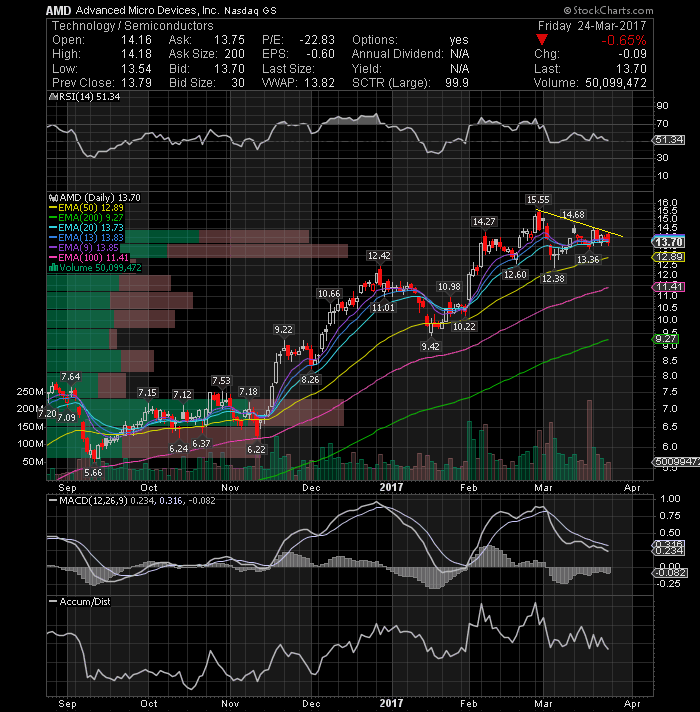
Task: Click the Bid Size value 30
Action: [238, 83]
